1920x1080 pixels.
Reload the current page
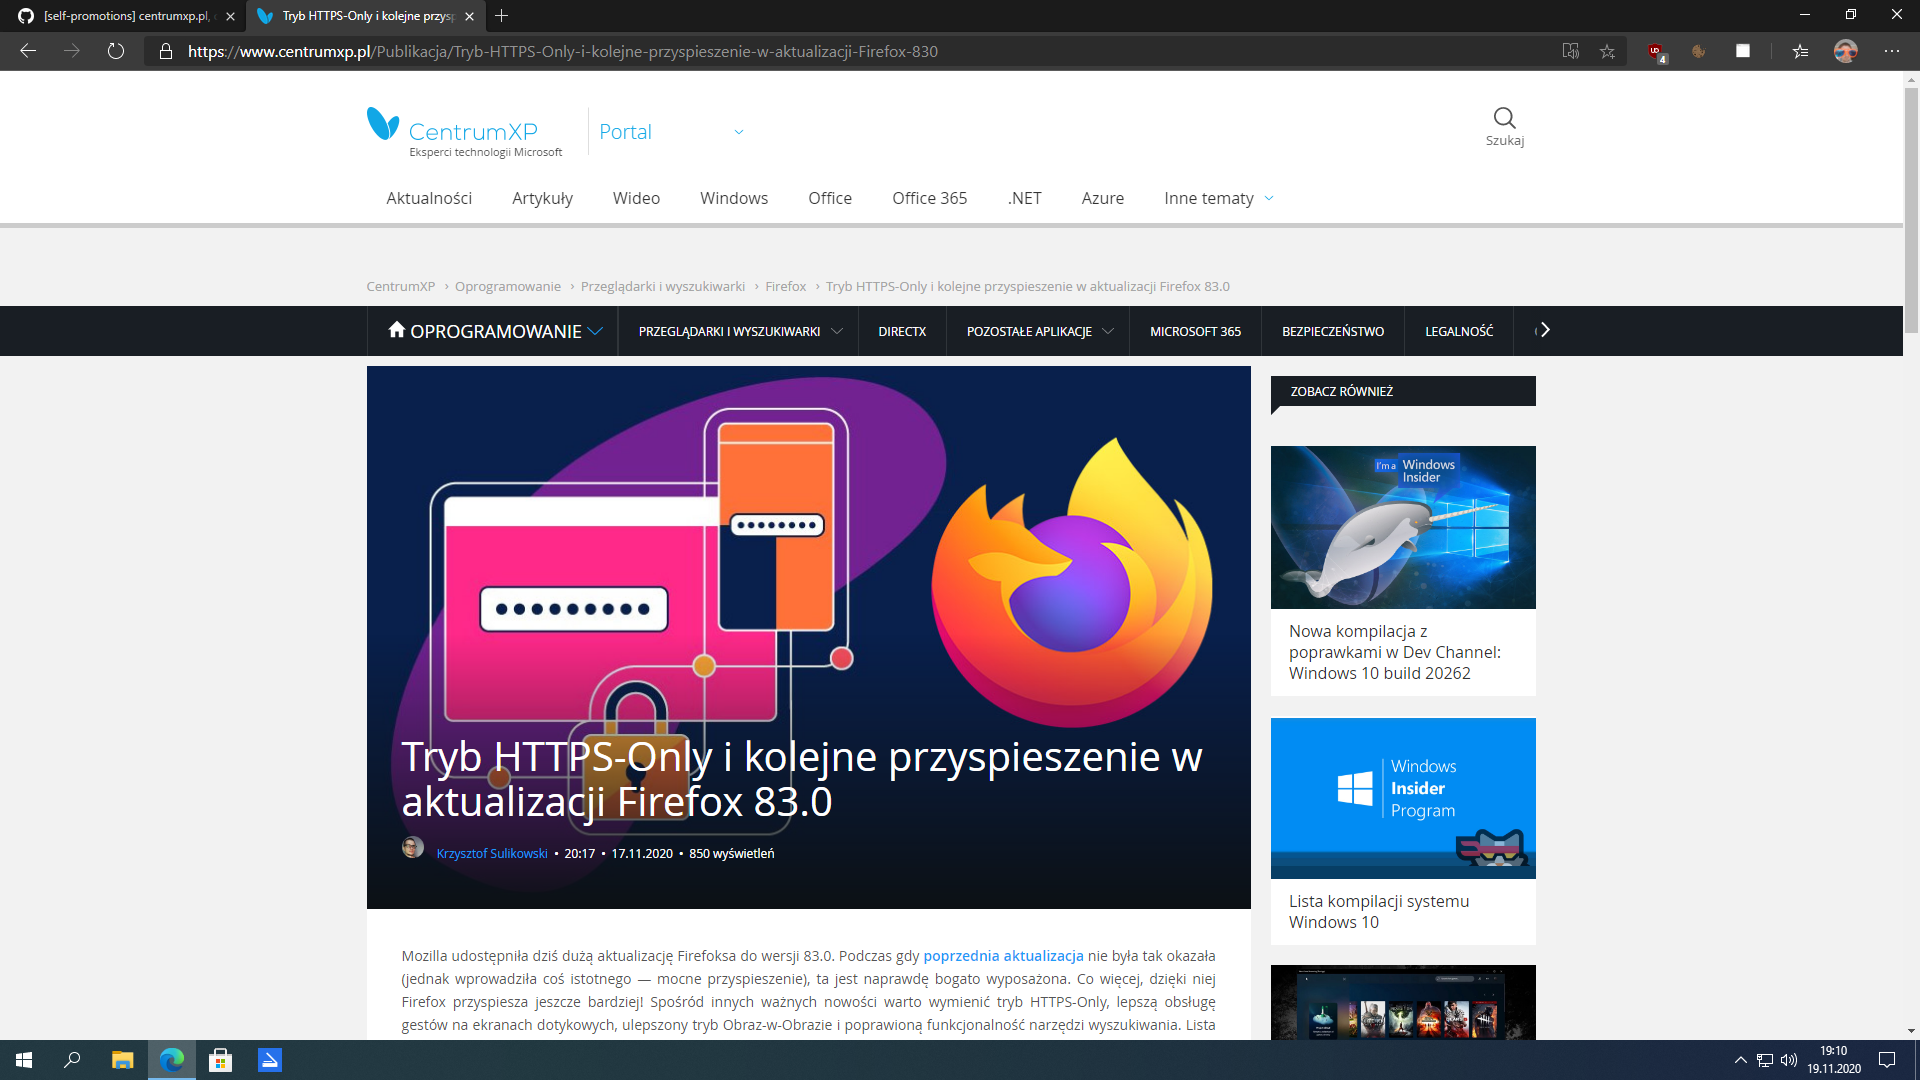click(116, 51)
